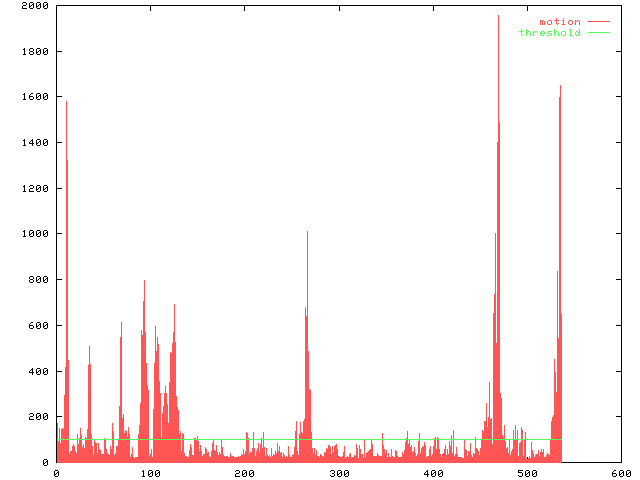Viewport: 640px width, 480px height.
Task: Select the "motion" legend label
Action: [559, 22]
